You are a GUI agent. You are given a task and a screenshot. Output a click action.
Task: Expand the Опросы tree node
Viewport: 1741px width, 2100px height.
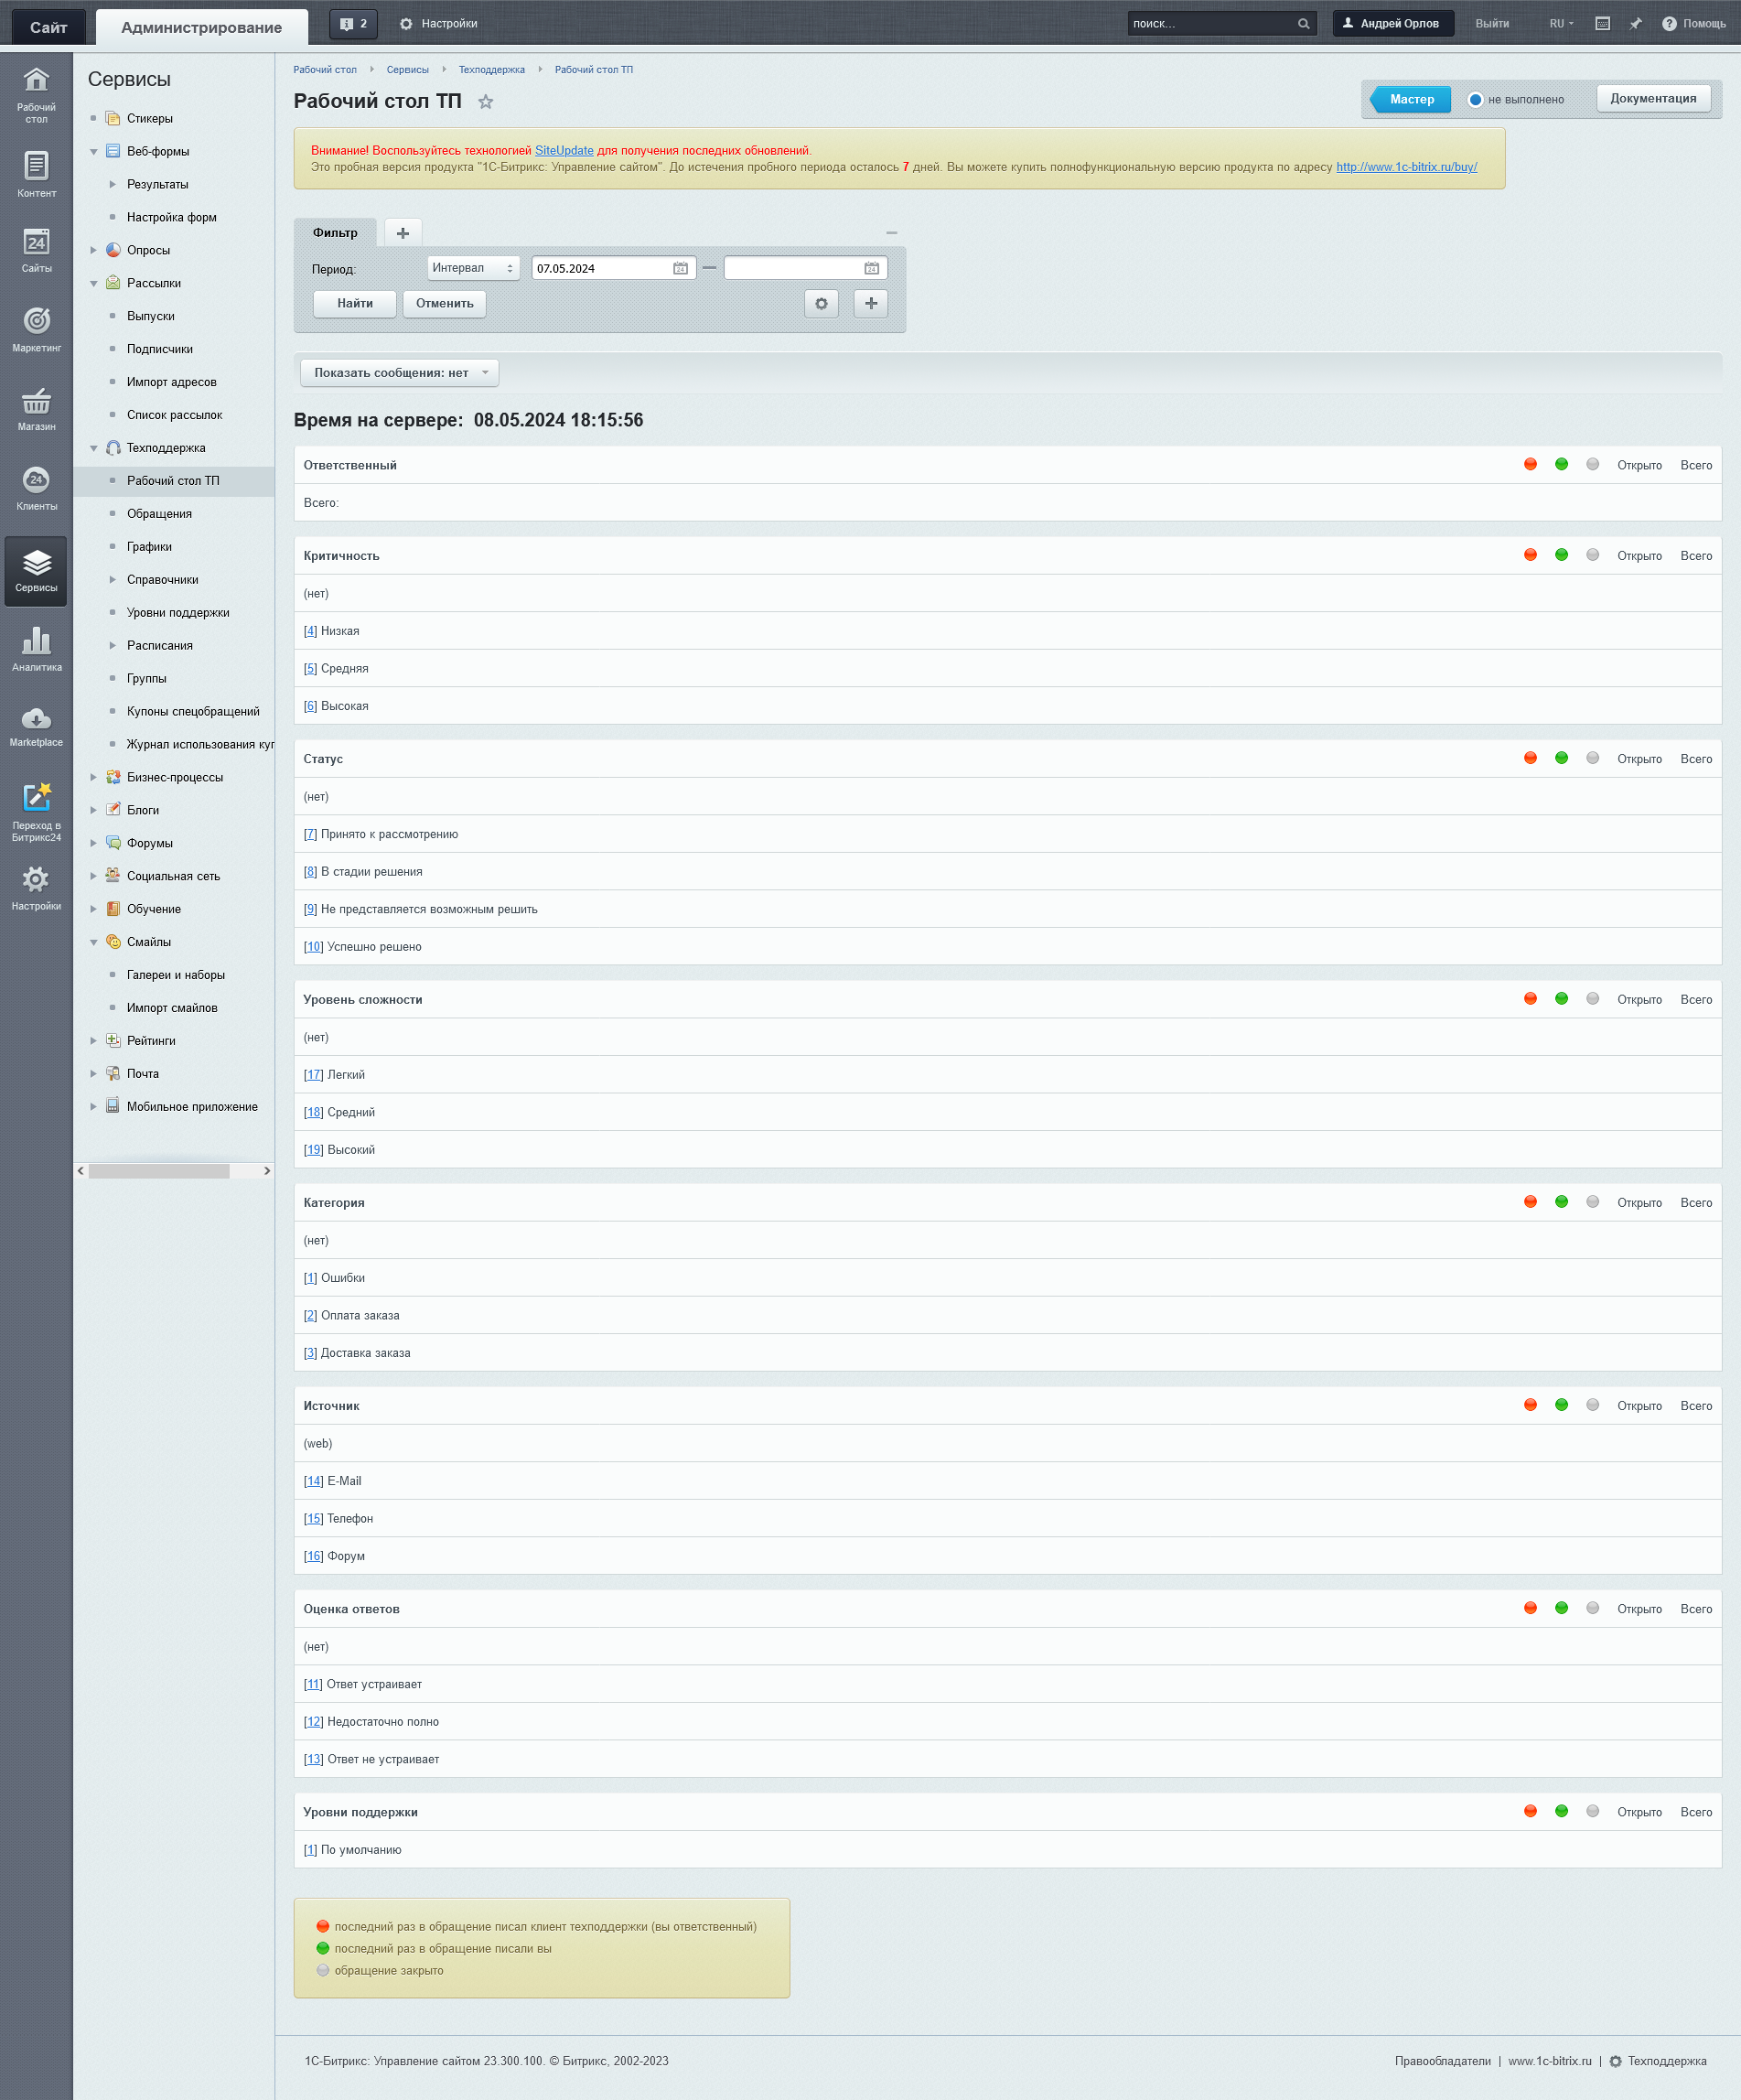pos(94,251)
